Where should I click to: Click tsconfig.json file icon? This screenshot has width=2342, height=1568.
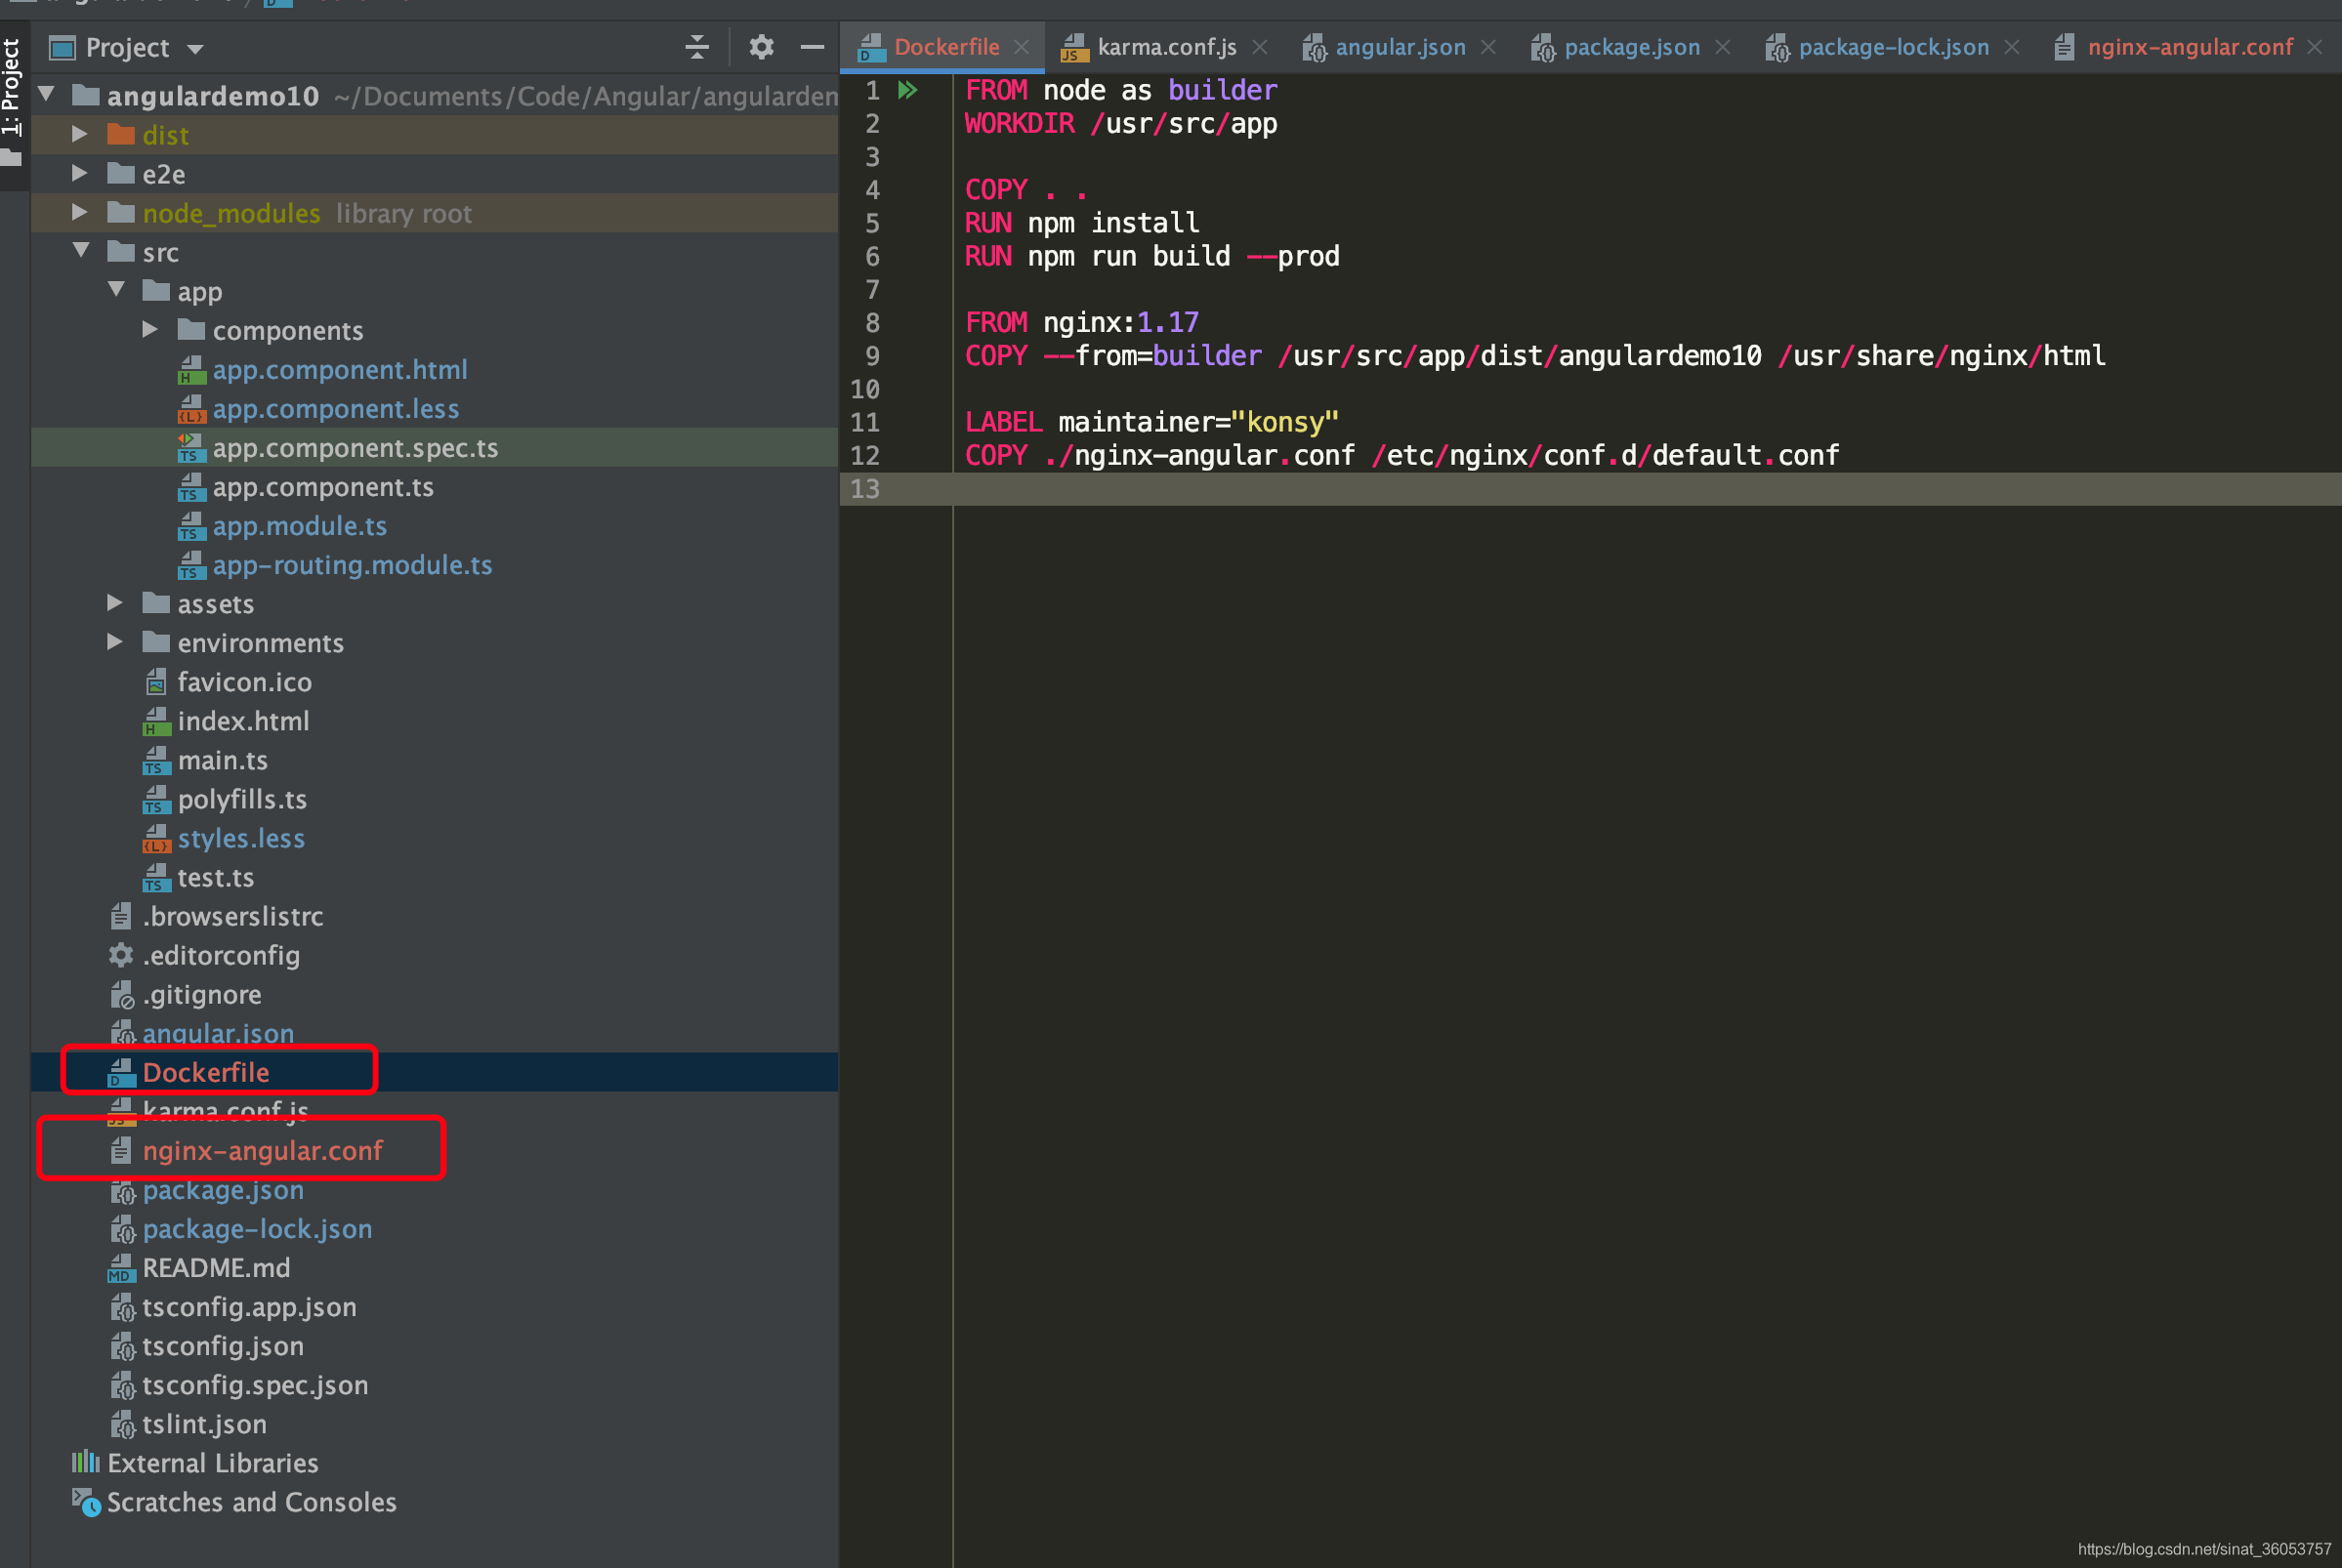click(122, 1346)
